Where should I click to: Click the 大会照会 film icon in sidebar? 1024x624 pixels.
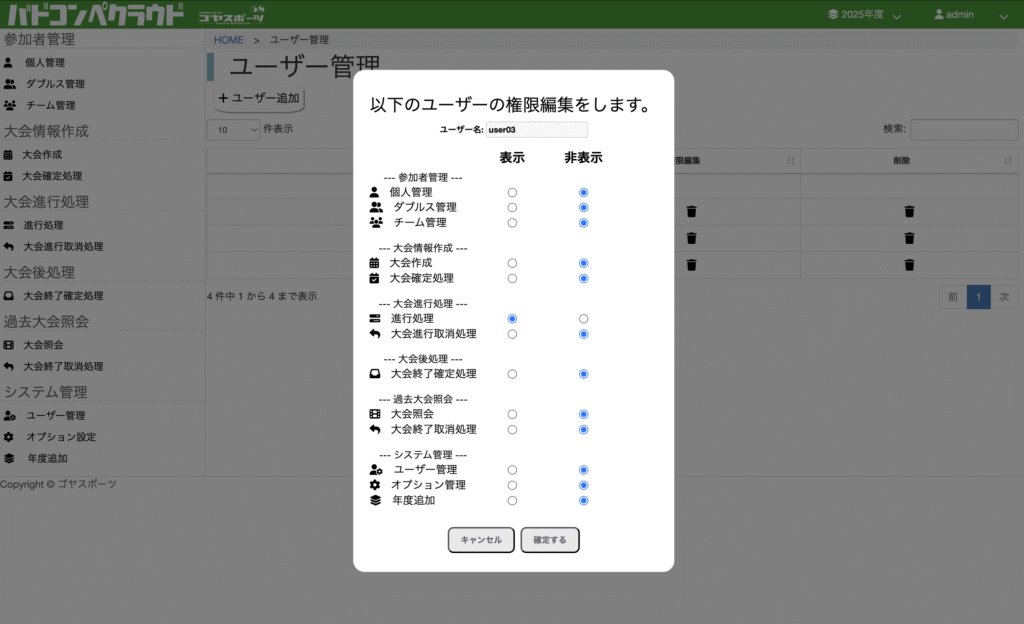click(x=9, y=345)
